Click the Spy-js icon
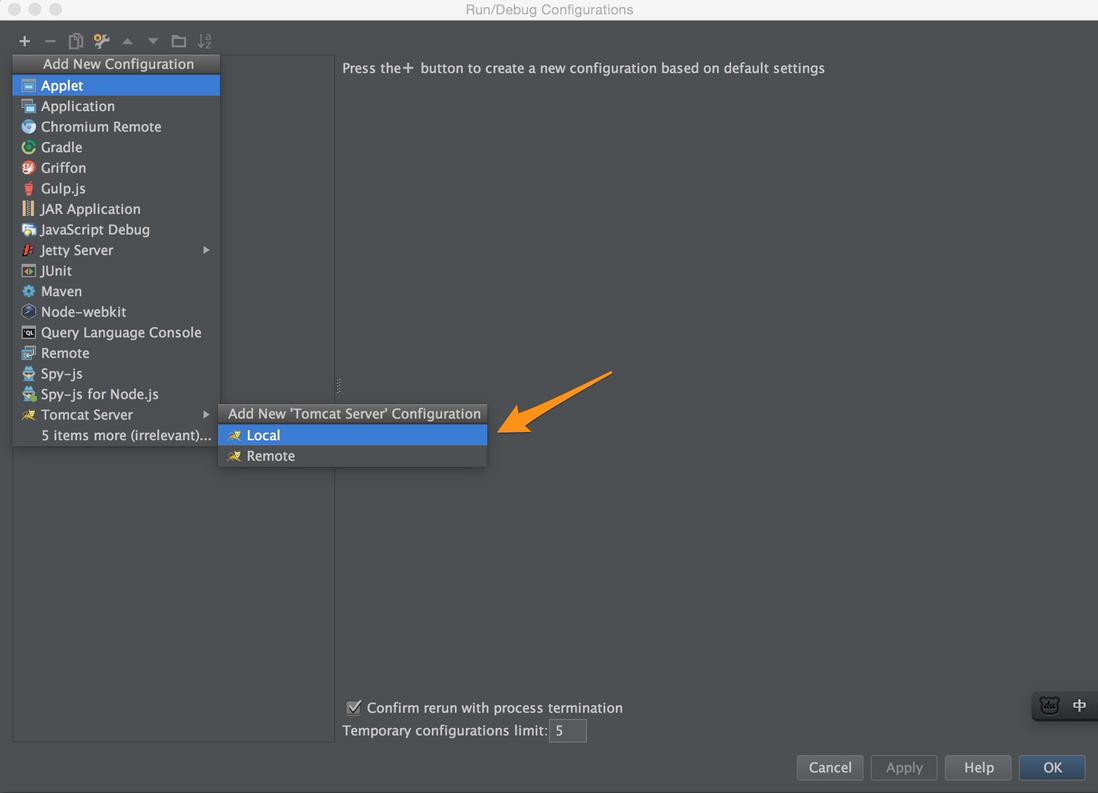1098x793 pixels. pyautogui.click(x=29, y=373)
